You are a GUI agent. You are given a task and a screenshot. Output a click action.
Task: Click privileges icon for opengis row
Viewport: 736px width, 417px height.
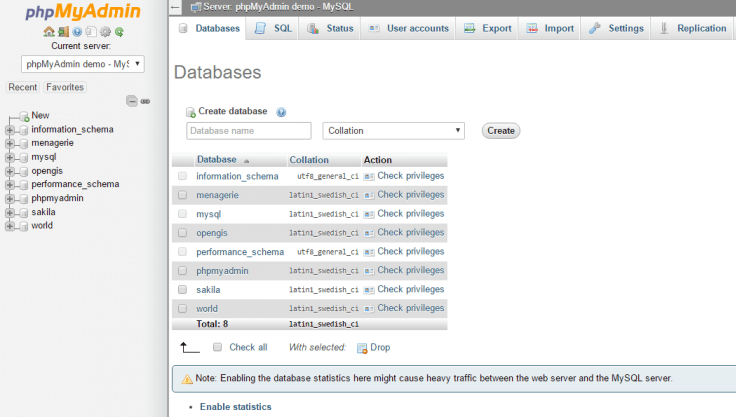point(369,233)
